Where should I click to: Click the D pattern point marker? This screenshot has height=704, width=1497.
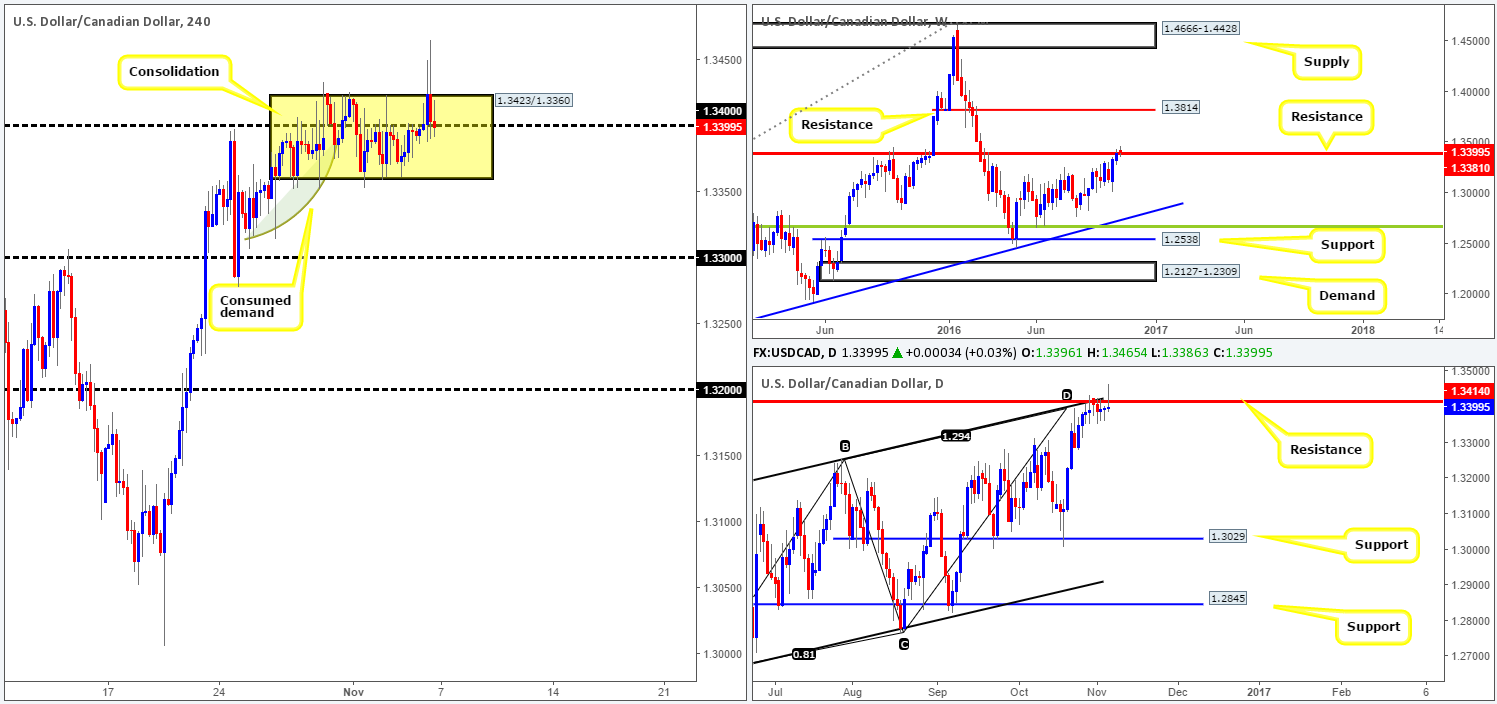tap(1066, 394)
